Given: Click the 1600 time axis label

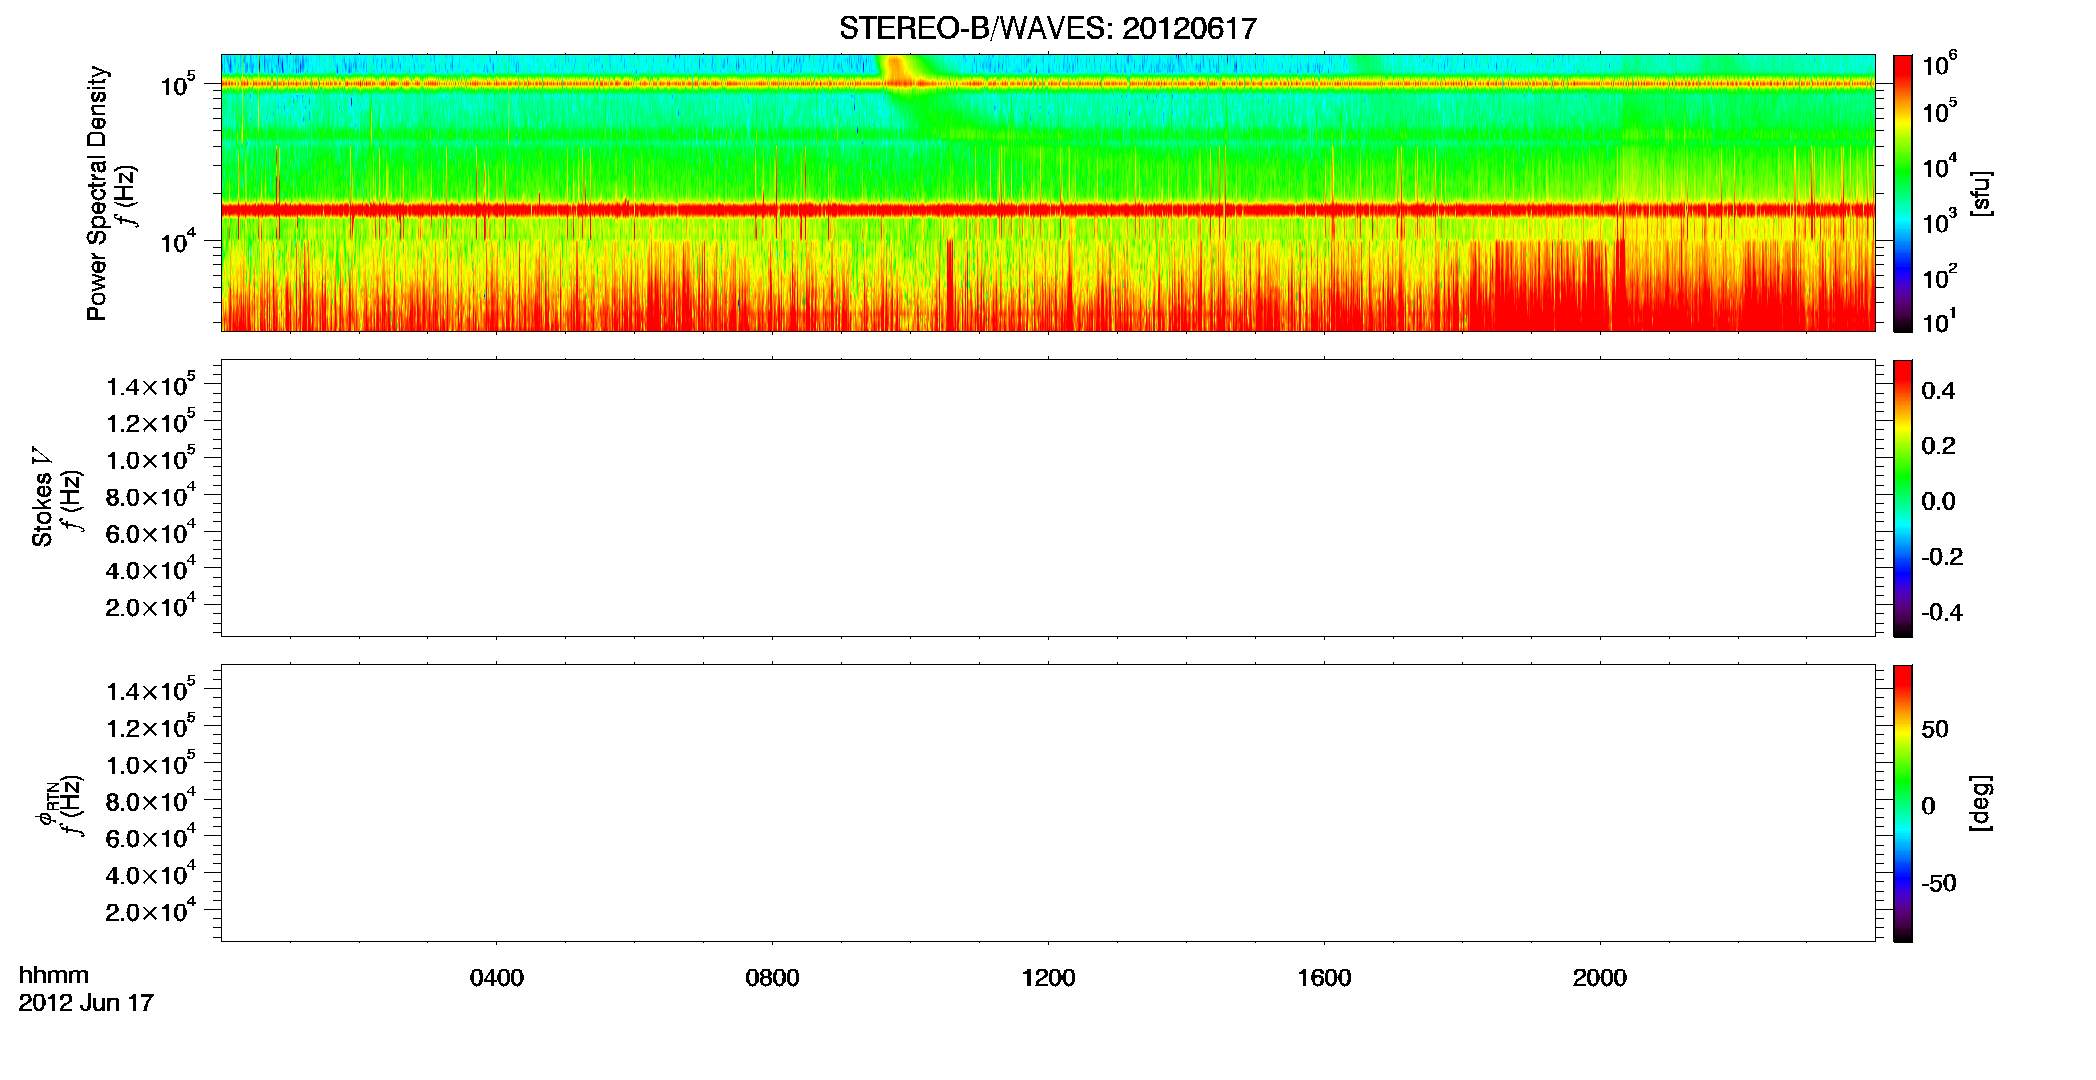Looking at the screenshot, I should 1324,978.
